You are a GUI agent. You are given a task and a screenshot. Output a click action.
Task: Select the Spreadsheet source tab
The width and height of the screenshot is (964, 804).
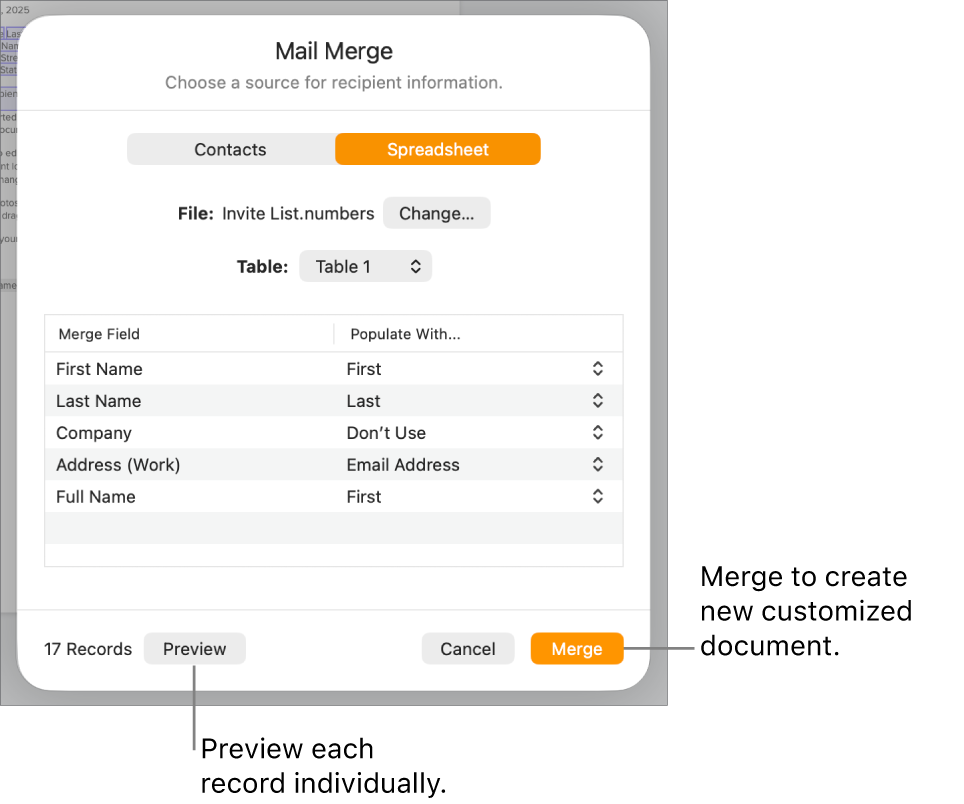[437, 149]
